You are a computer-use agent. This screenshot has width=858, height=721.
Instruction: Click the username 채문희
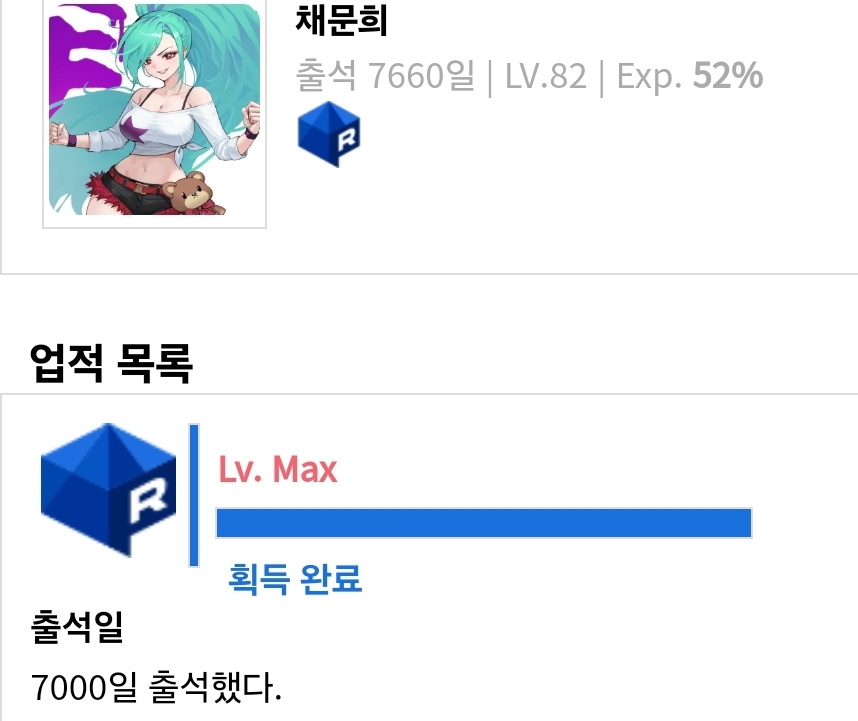341,21
